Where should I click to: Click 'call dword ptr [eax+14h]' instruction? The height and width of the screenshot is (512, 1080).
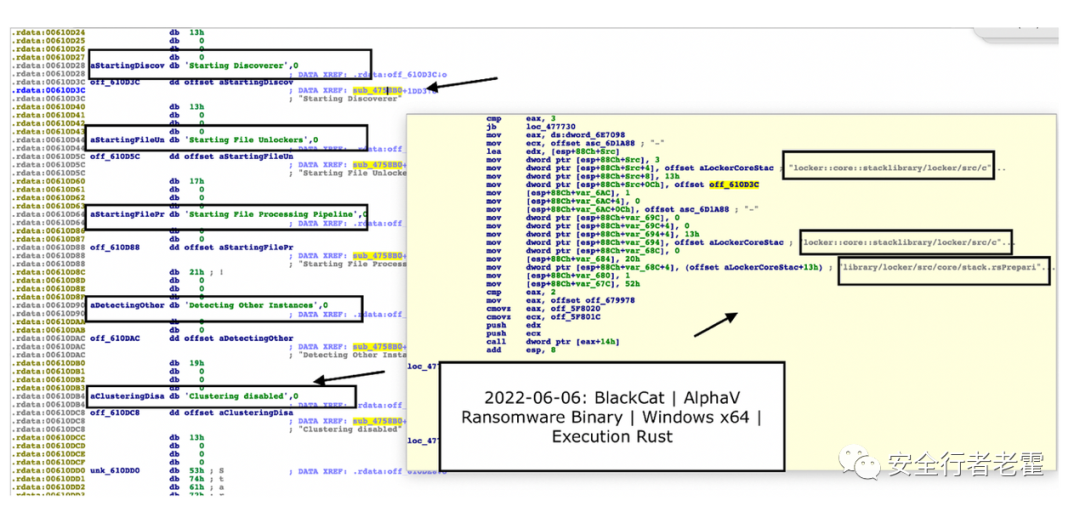(x=553, y=342)
